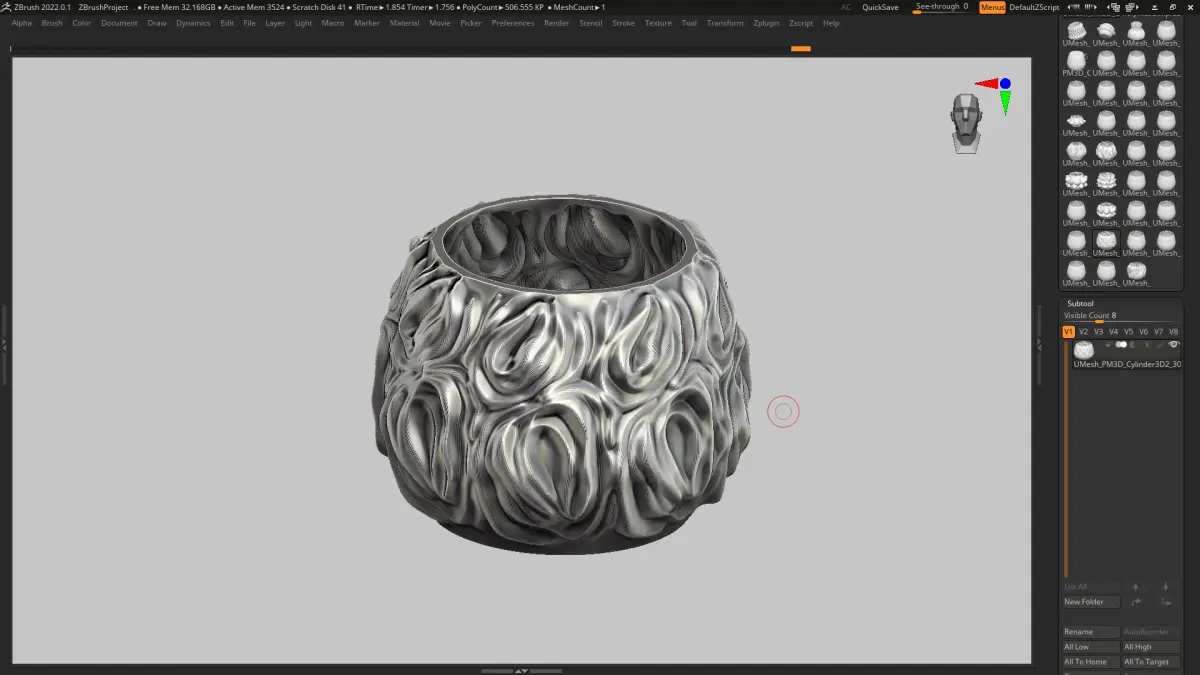Activate visibility set V6
Viewport: 1200px width, 675px height.
pos(1144,331)
